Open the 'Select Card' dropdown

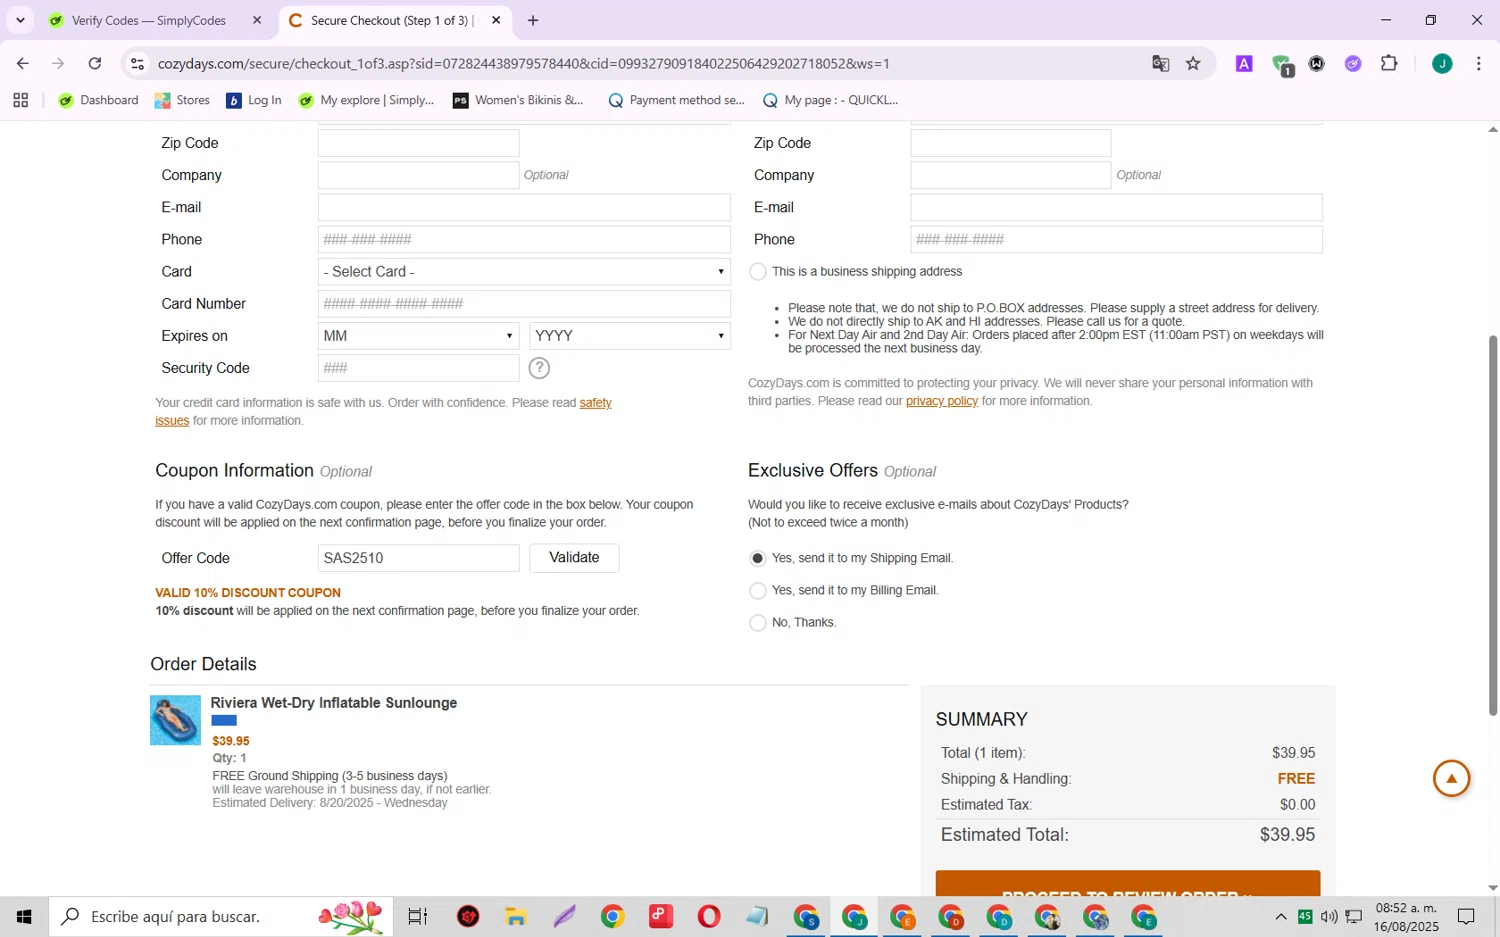524,272
